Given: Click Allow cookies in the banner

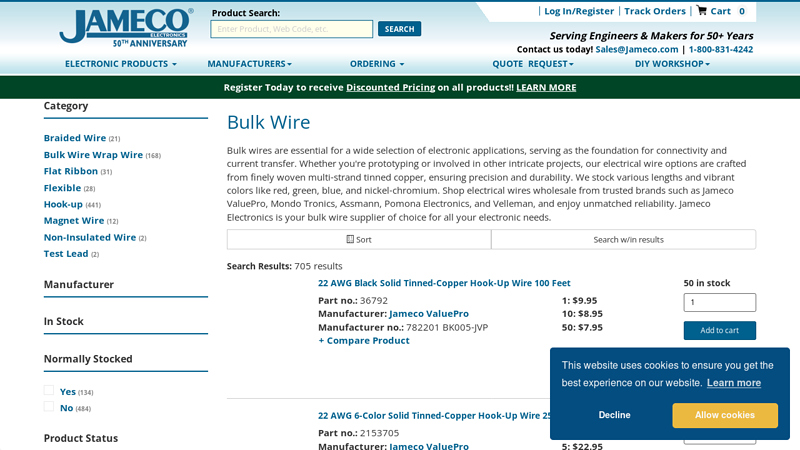Looking at the screenshot, I should coord(725,415).
